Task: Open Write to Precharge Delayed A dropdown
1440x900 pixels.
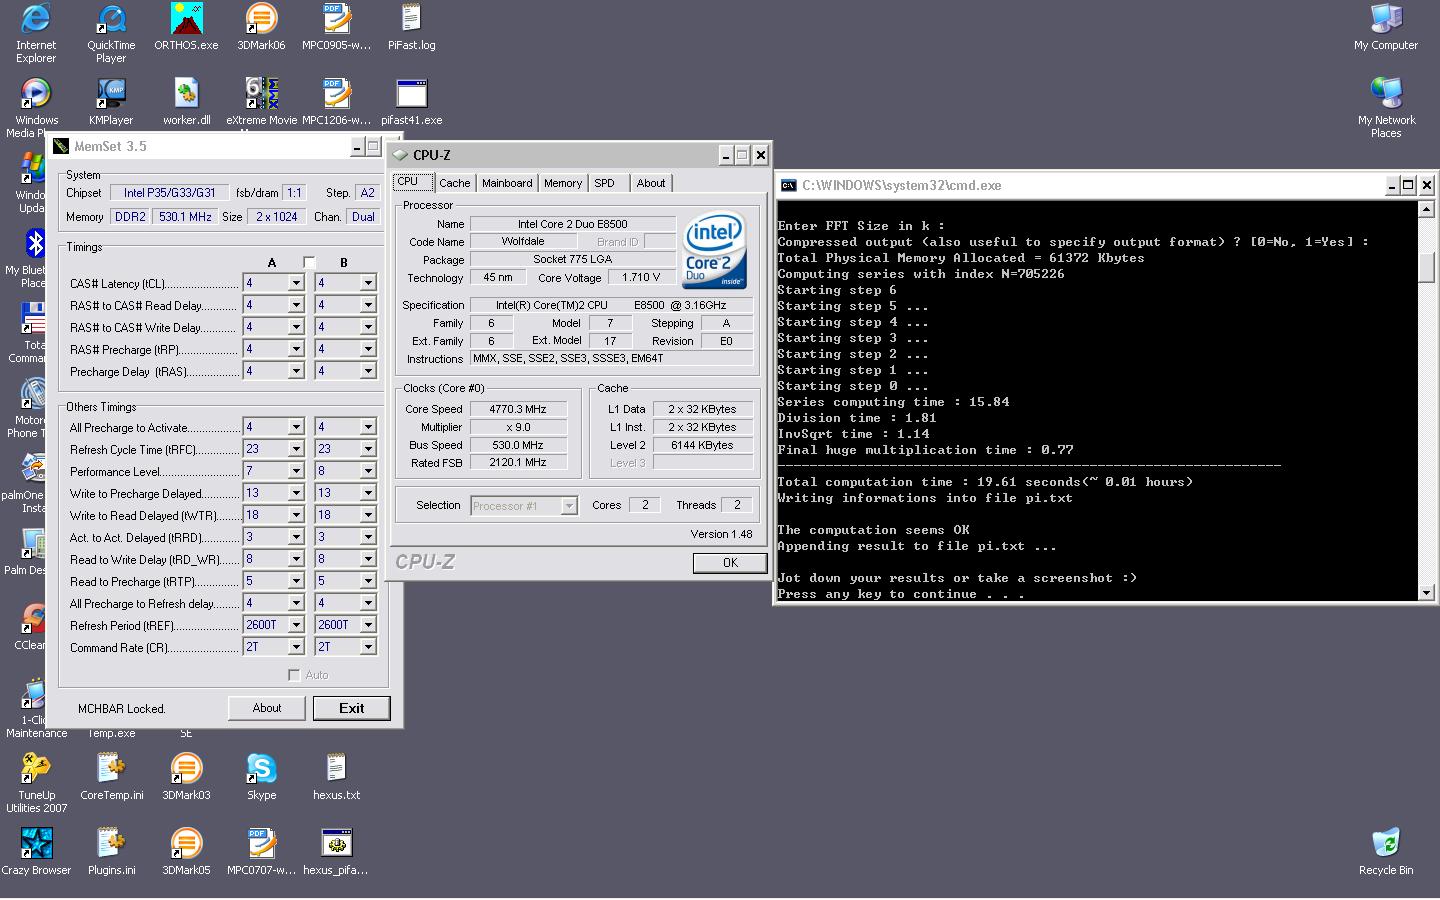Action: 296,493
